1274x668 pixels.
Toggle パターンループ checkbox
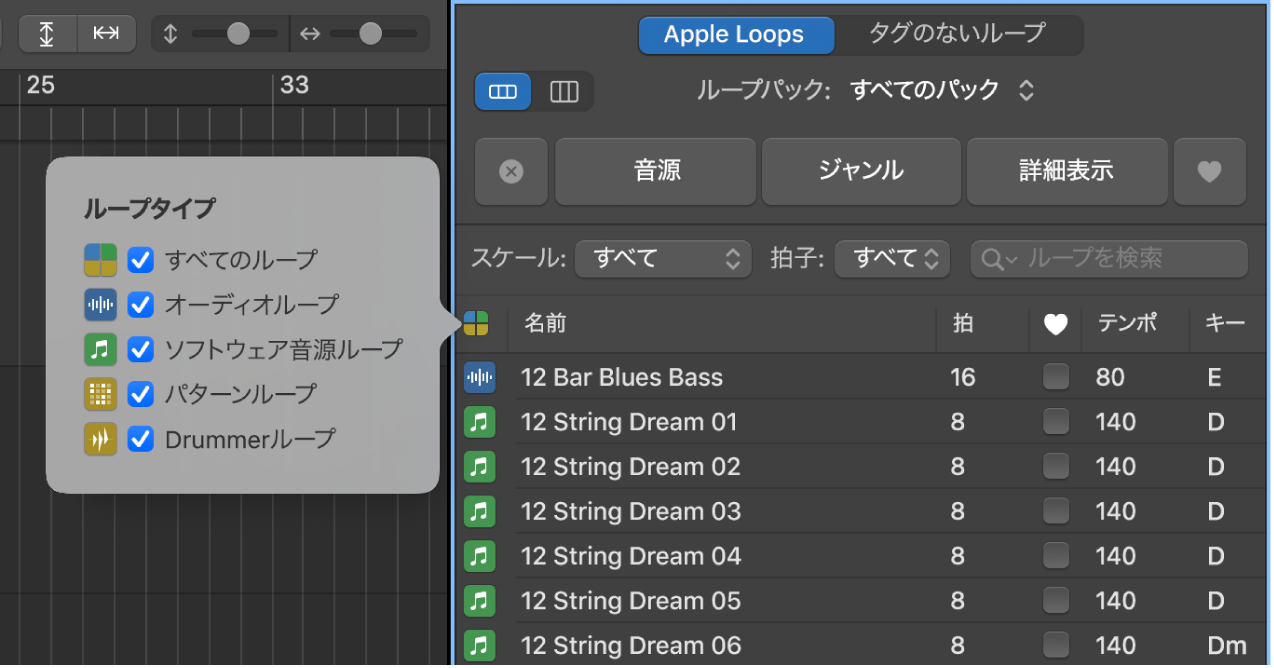(x=141, y=394)
